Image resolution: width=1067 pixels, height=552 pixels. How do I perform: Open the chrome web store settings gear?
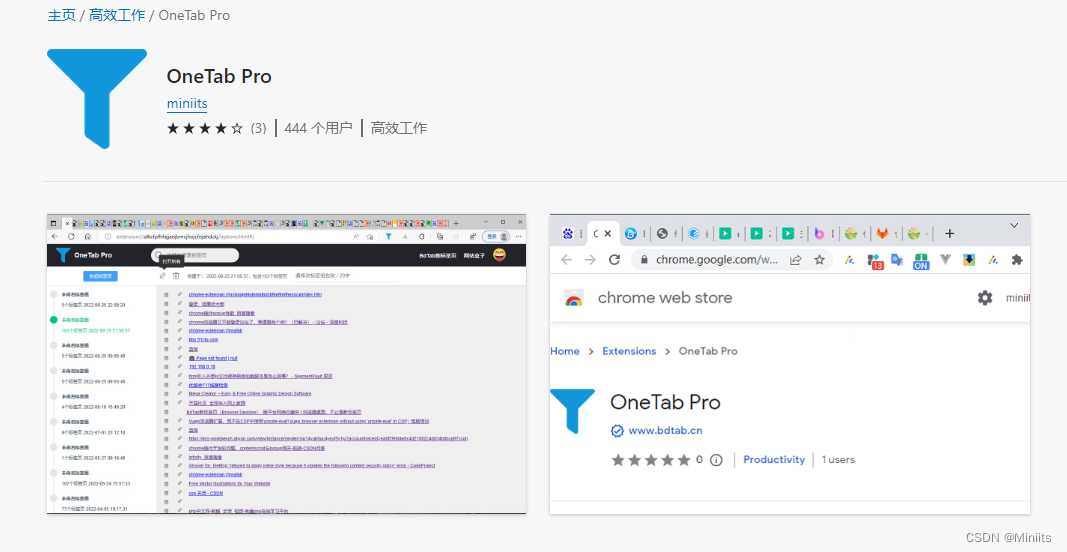point(985,297)
